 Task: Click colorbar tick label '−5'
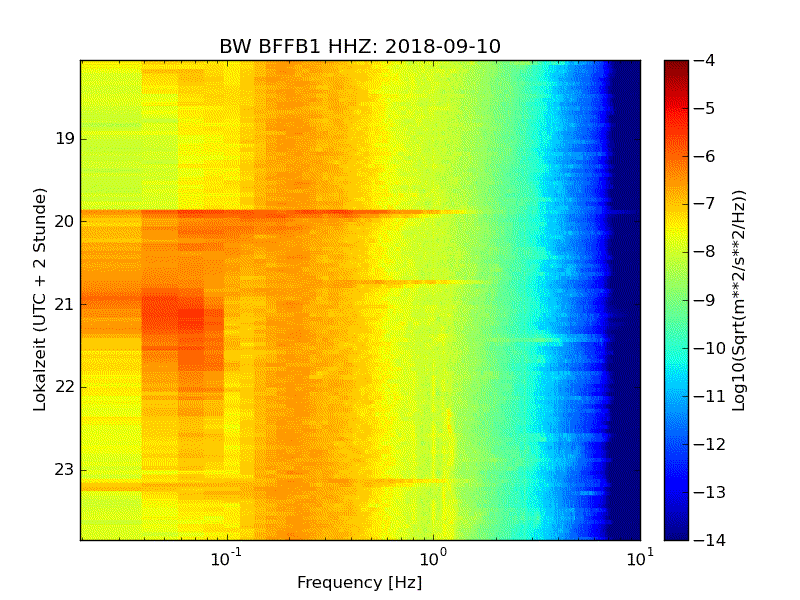(704, 108)
